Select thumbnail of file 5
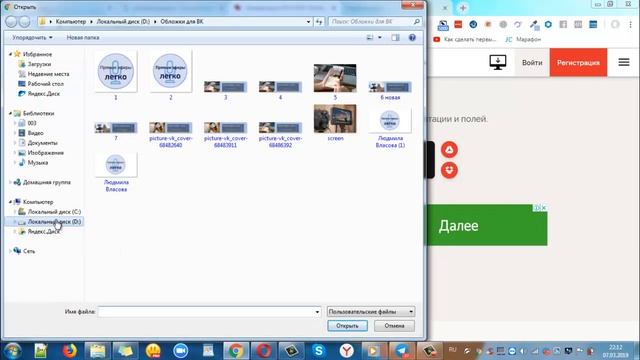This screenshot has height=360, width=640. (x=335, y=78)
